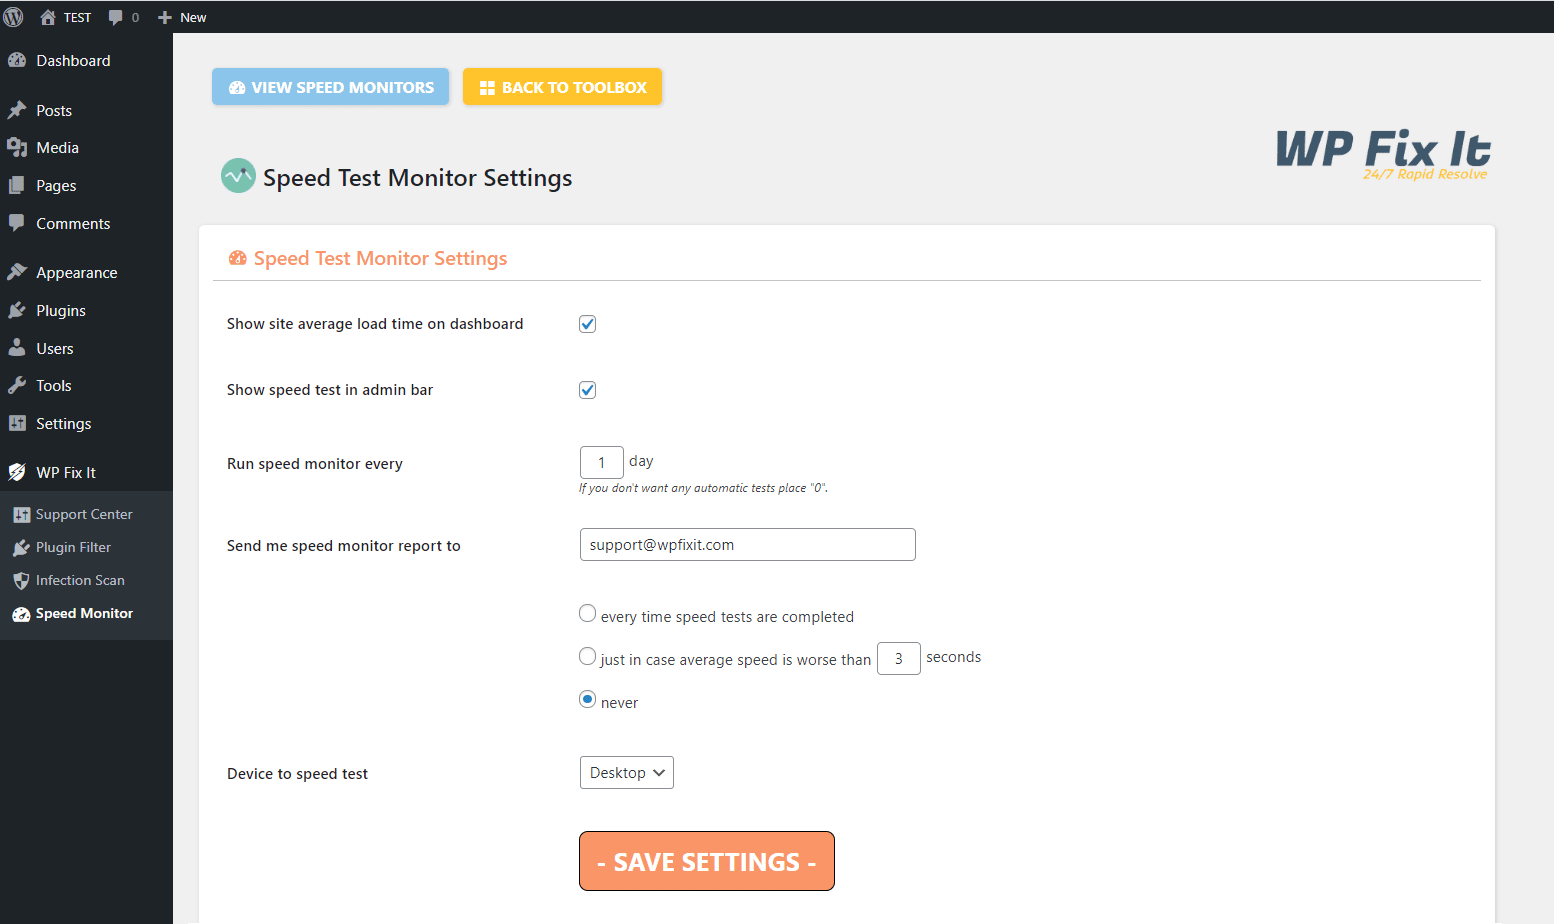Open the comments bubble in admin bar
The height and width of the screenshot is (924, 1554).
pos(116,17)
